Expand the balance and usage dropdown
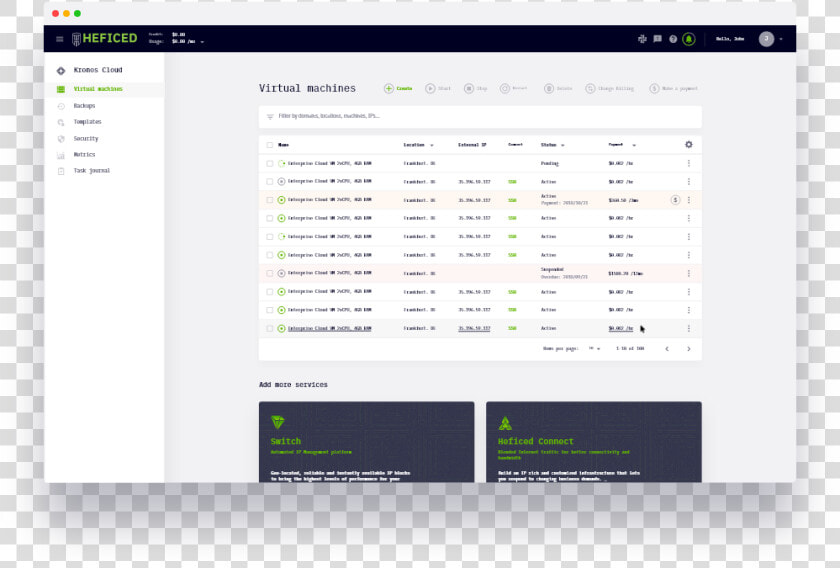 [x=202, y=42]
